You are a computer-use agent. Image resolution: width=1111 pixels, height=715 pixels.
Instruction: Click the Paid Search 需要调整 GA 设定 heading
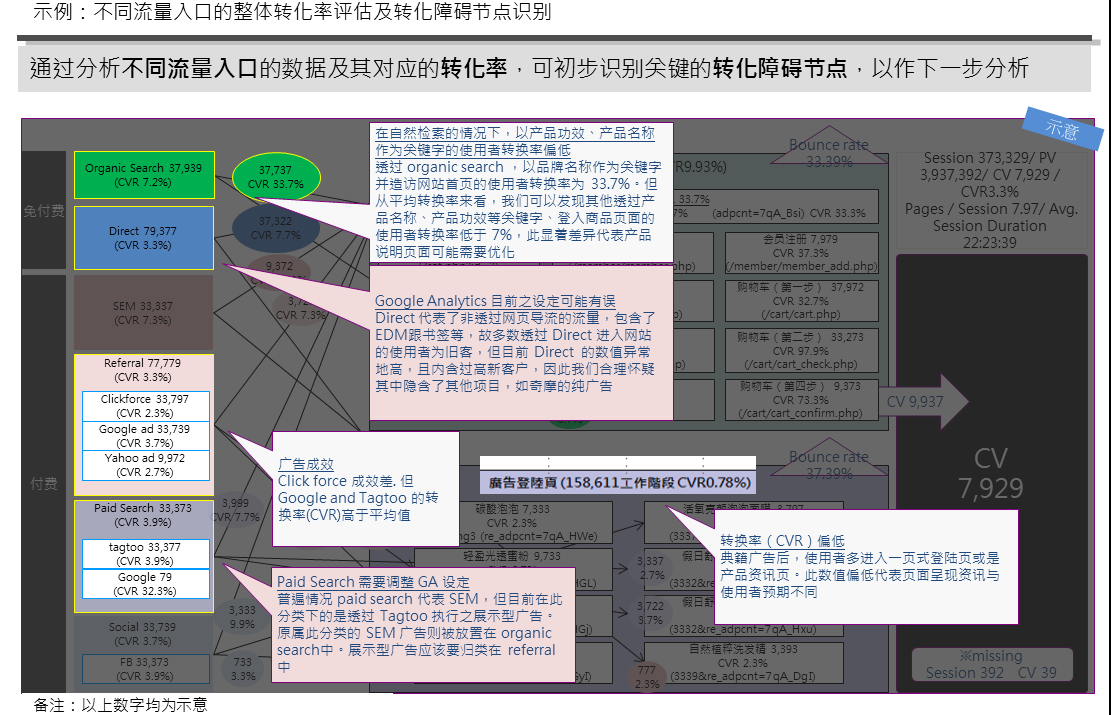click(373, 582)
